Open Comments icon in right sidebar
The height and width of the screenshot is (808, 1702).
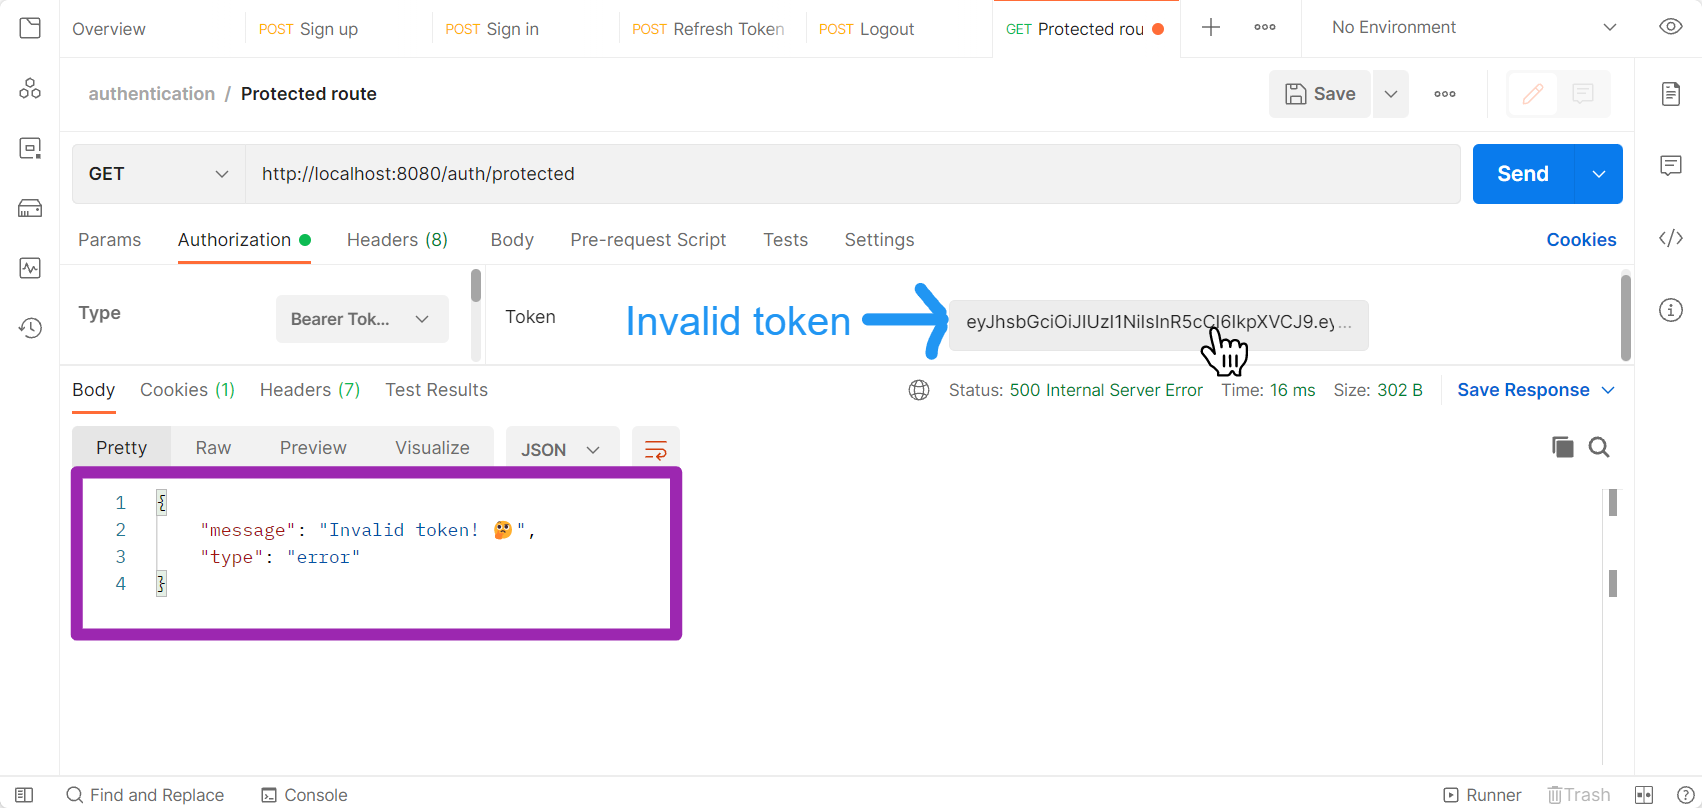click(1671, 165)
